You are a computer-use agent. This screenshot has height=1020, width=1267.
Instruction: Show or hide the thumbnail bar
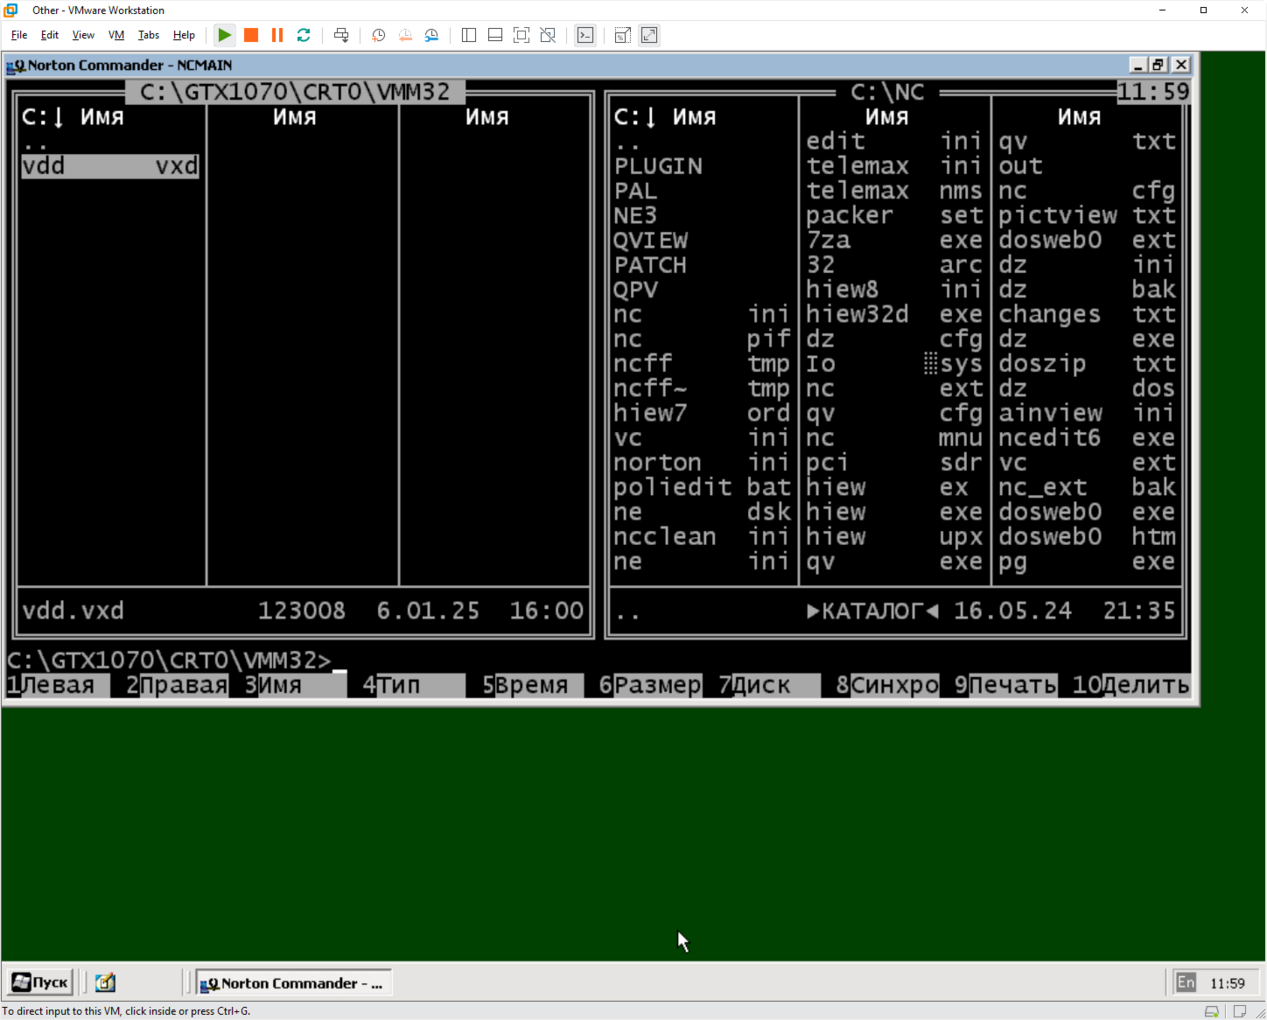coord(495,35)
